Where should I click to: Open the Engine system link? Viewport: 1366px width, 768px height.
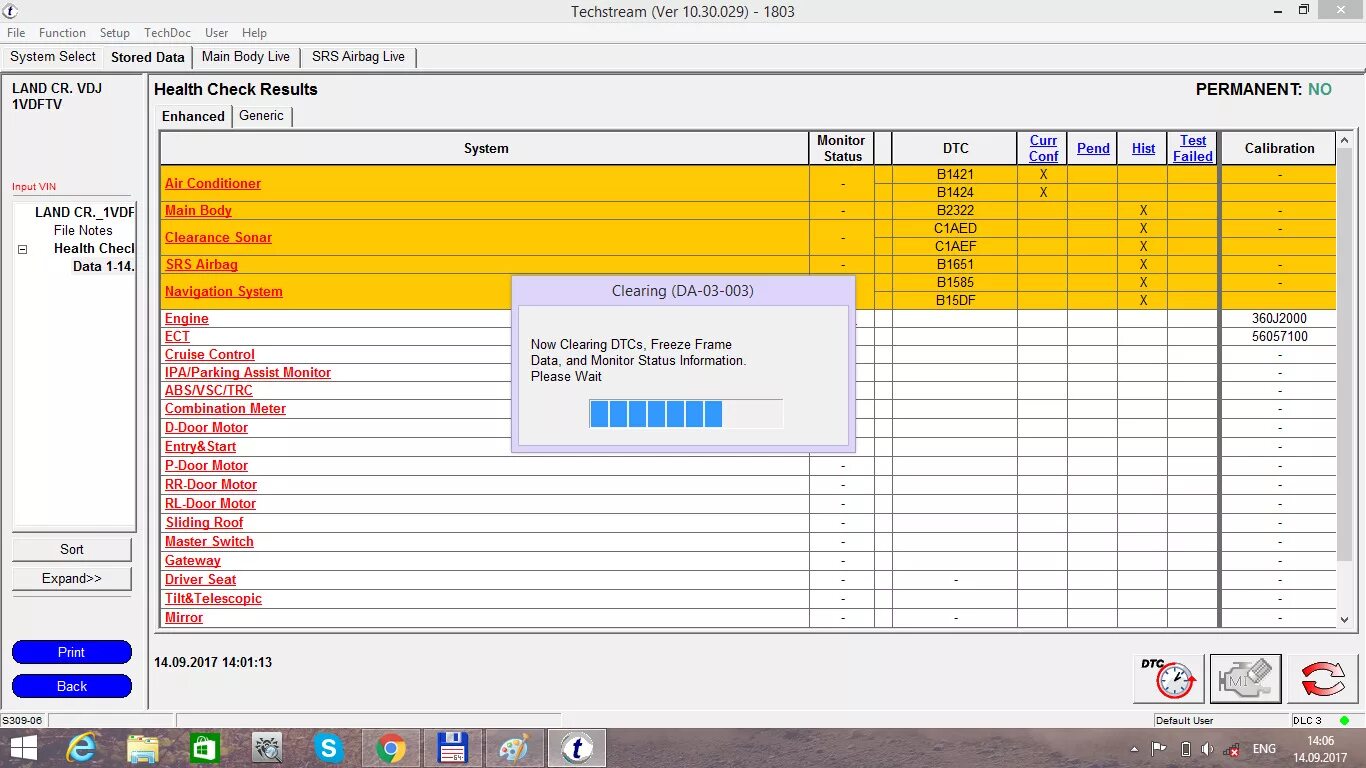(187, 318)
